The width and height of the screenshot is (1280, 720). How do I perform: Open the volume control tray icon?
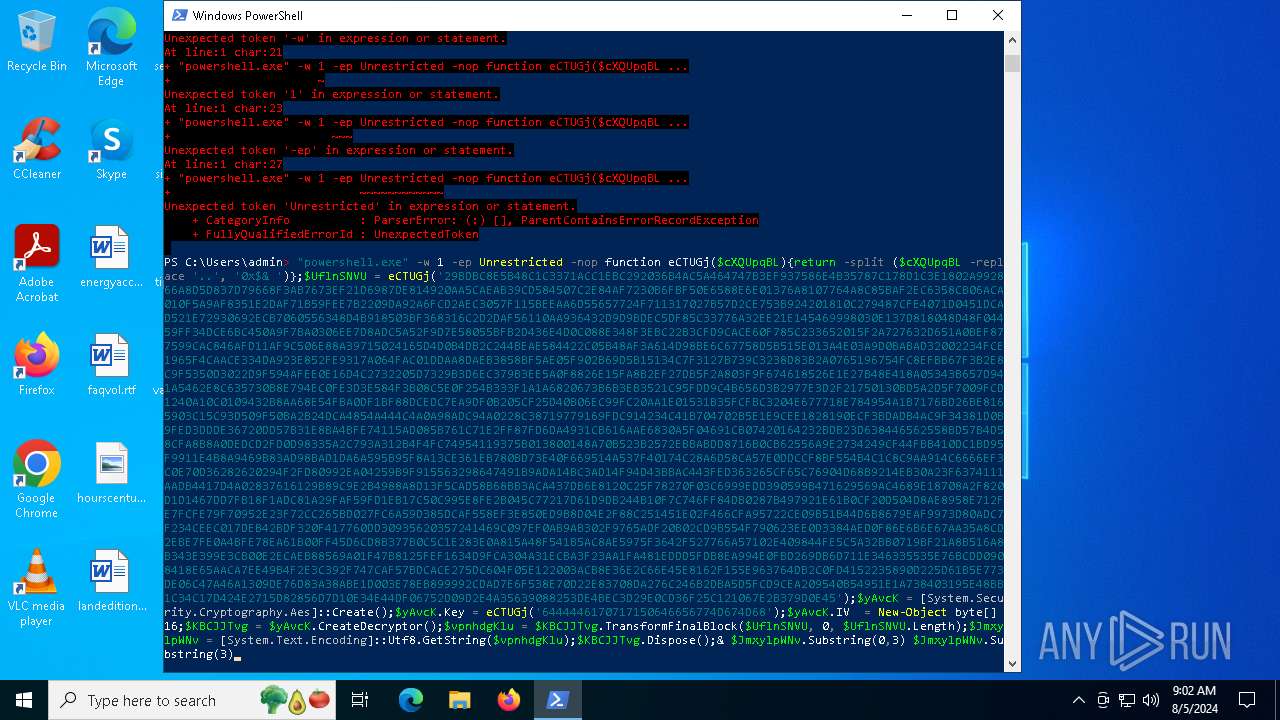click(1151, 700)
